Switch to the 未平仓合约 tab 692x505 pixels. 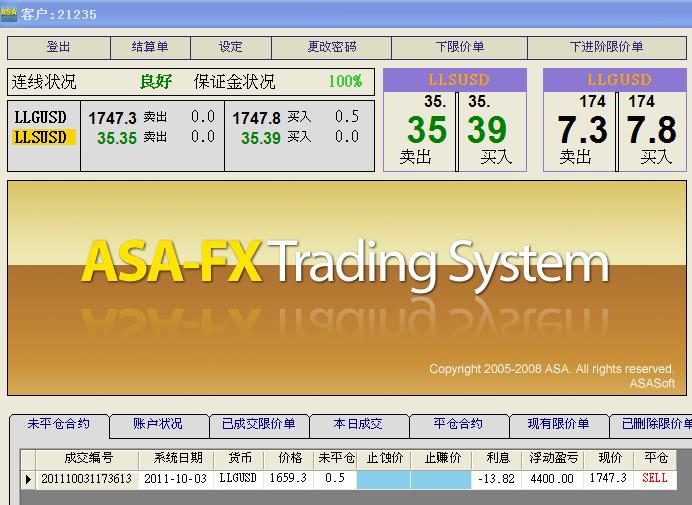click(59, 424)
